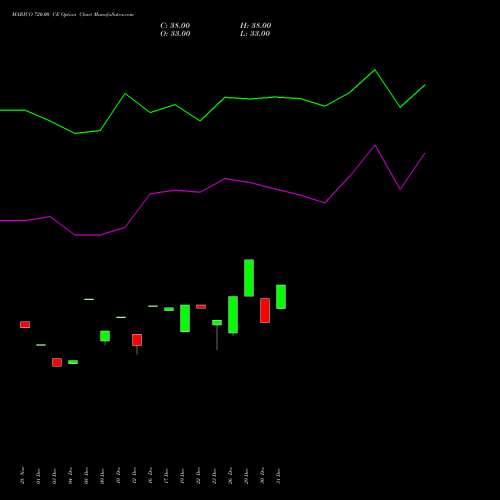Click the green candlestick above 19 Dec
Image resolution: width=500 pixels, height=500 pixels.
[185, 318]
